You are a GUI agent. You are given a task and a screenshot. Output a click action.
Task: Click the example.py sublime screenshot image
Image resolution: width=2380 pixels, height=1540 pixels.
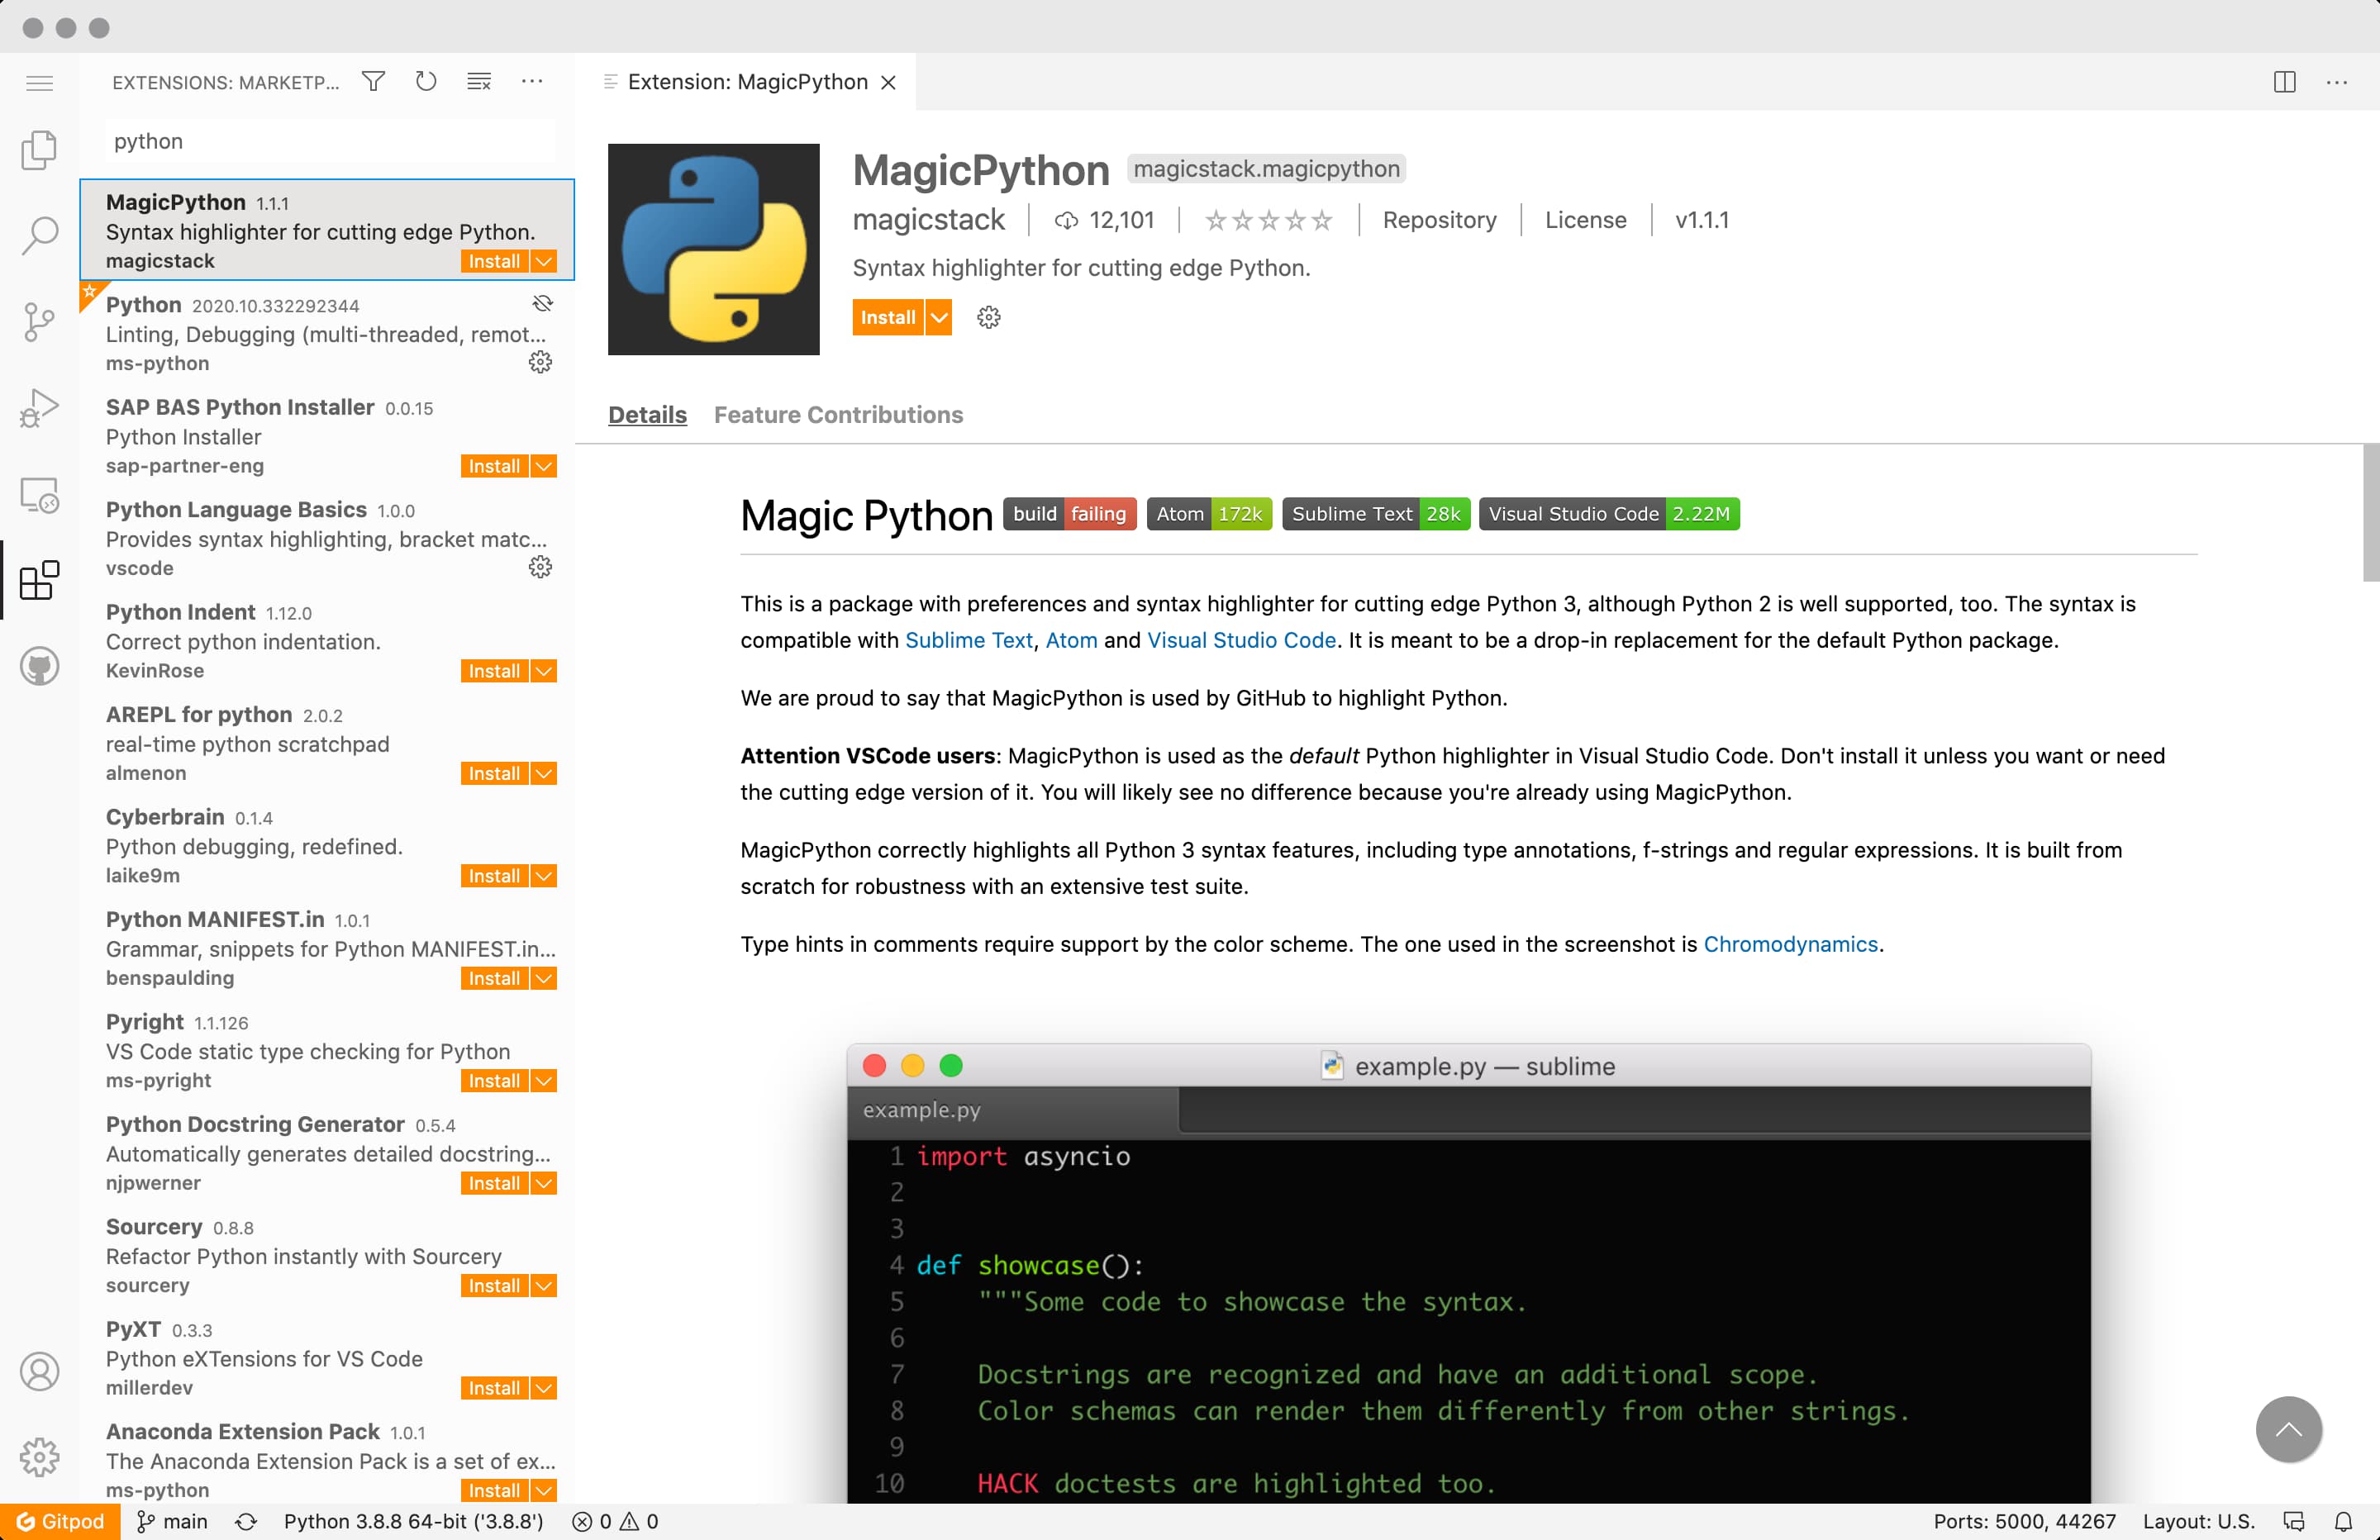coord(1468,1272)
